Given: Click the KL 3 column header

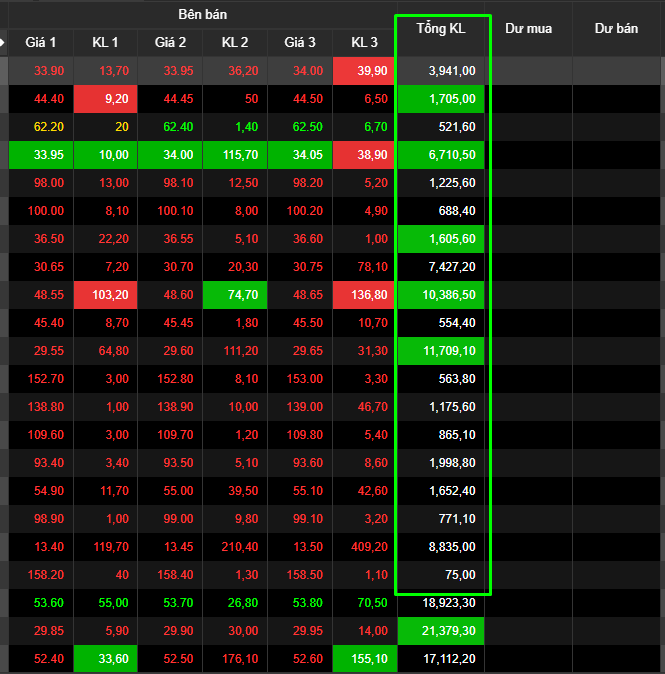Looking at the screenshot, I should 365,43.
